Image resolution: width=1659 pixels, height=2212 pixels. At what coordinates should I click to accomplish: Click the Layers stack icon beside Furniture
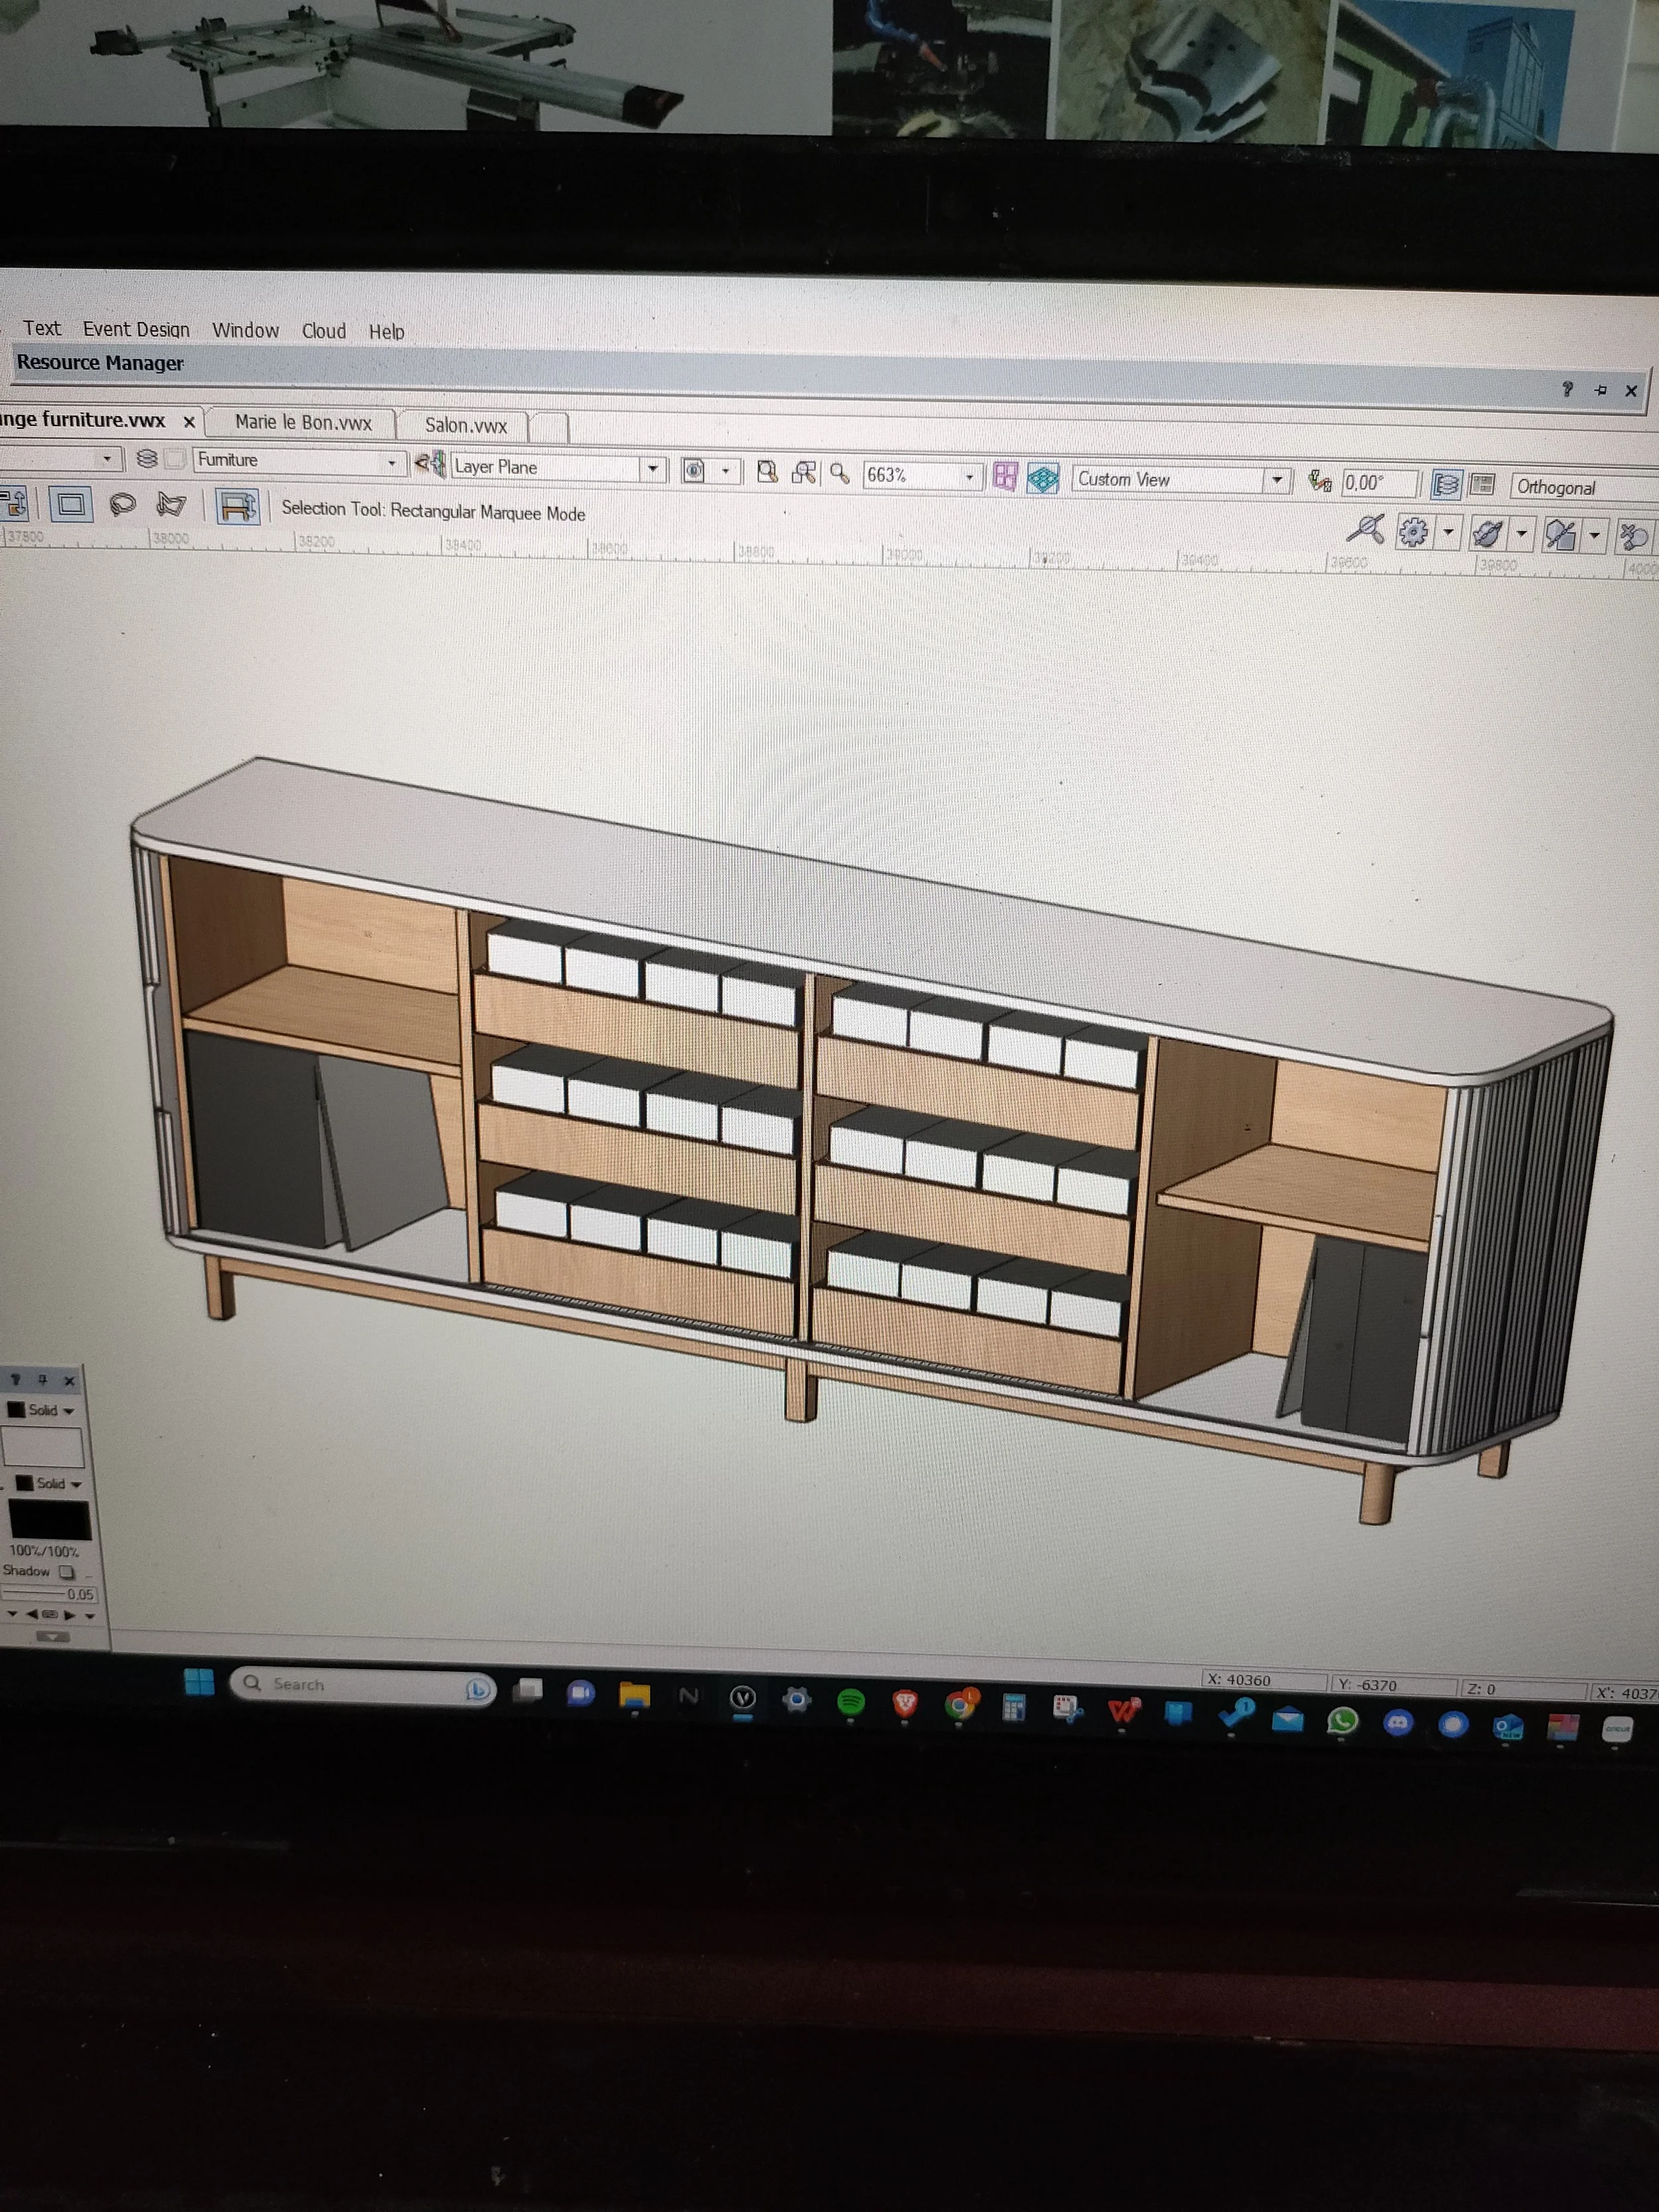(x=147, y=459)
